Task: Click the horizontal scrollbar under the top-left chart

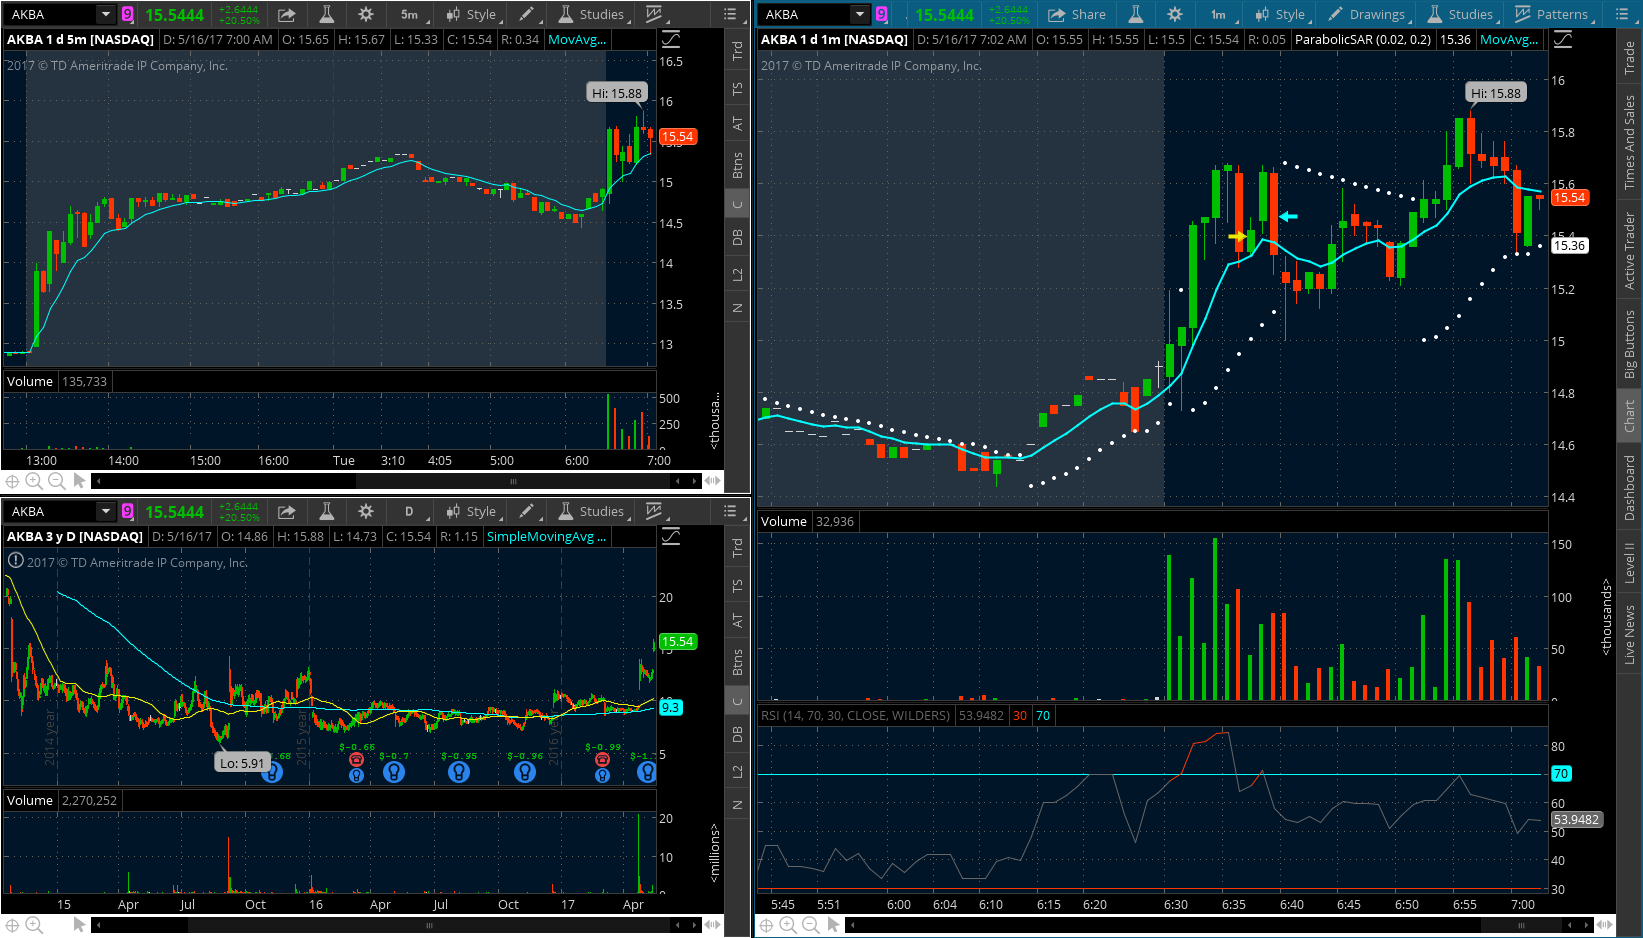Action: click(x=513, y=481)
